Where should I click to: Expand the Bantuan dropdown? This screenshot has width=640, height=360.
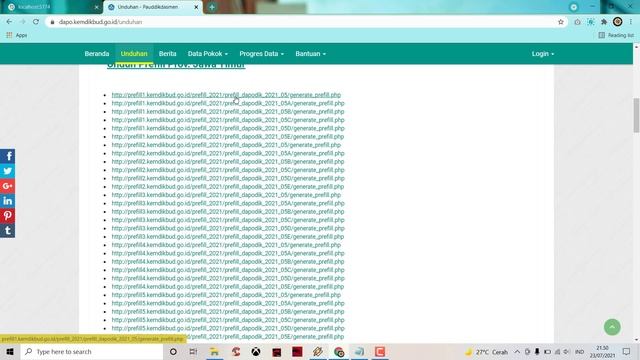point(310,54)
